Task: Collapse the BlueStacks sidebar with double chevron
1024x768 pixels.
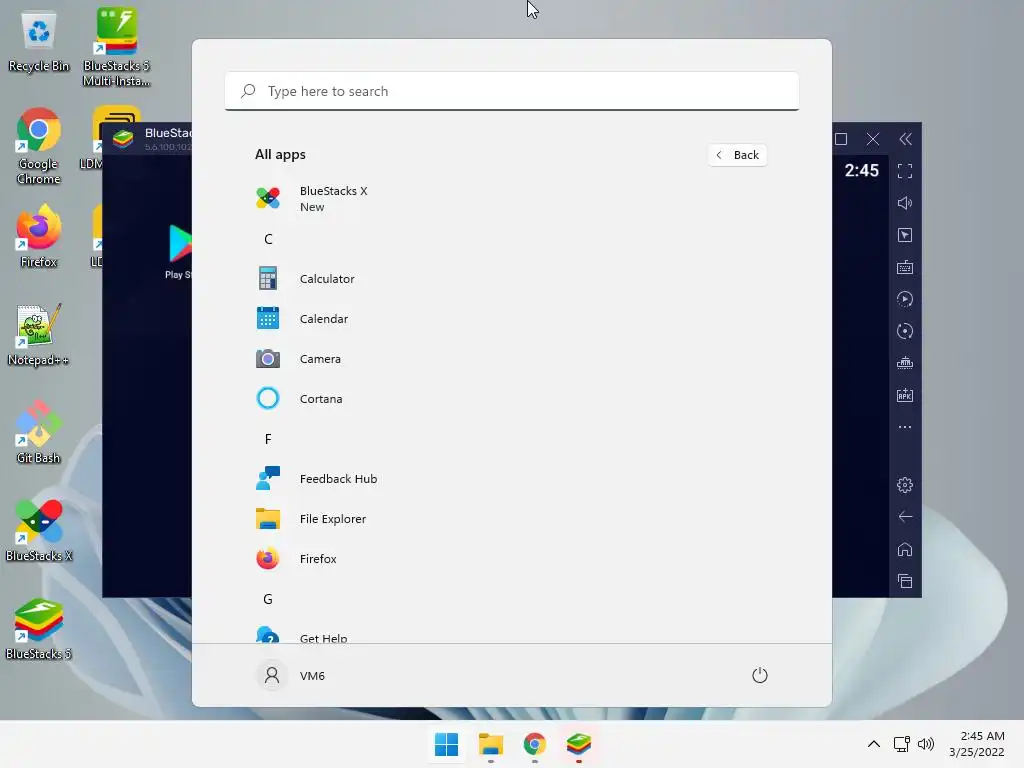Action: (905, 139)
